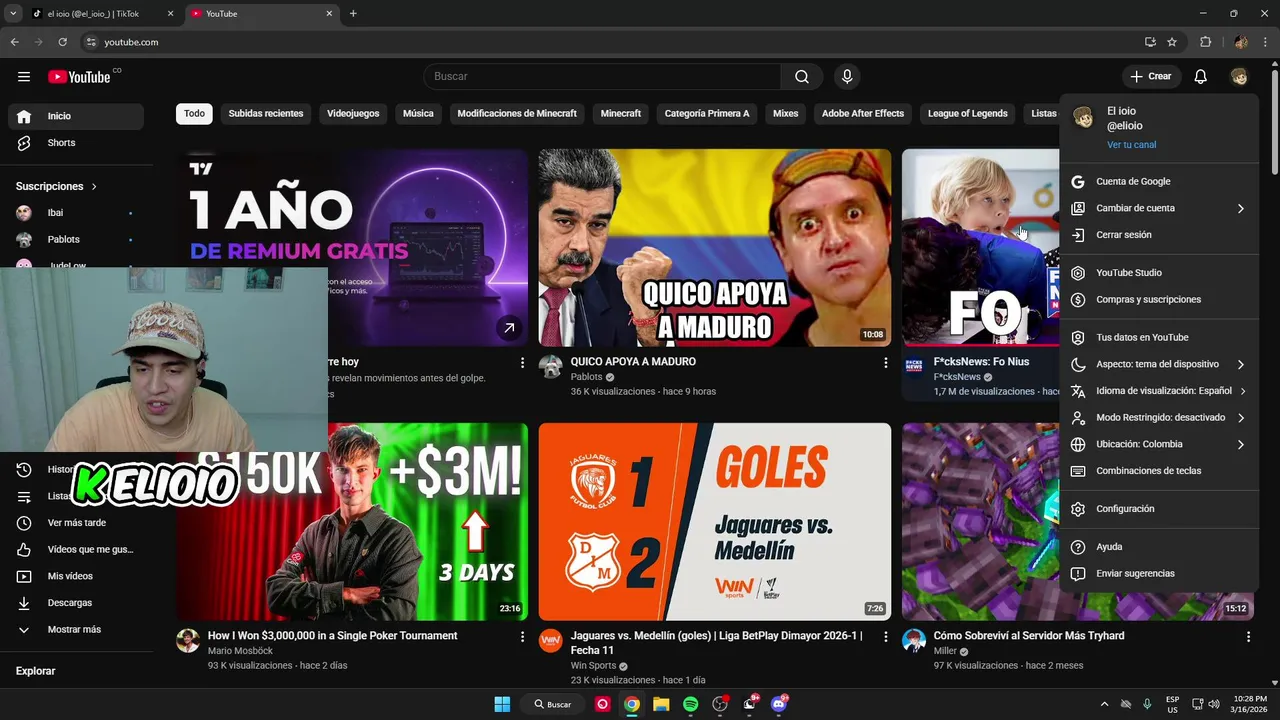Open QUICO APOYA A MADURO thumbnail
1280x720 pixels.
tap(715, 248)
